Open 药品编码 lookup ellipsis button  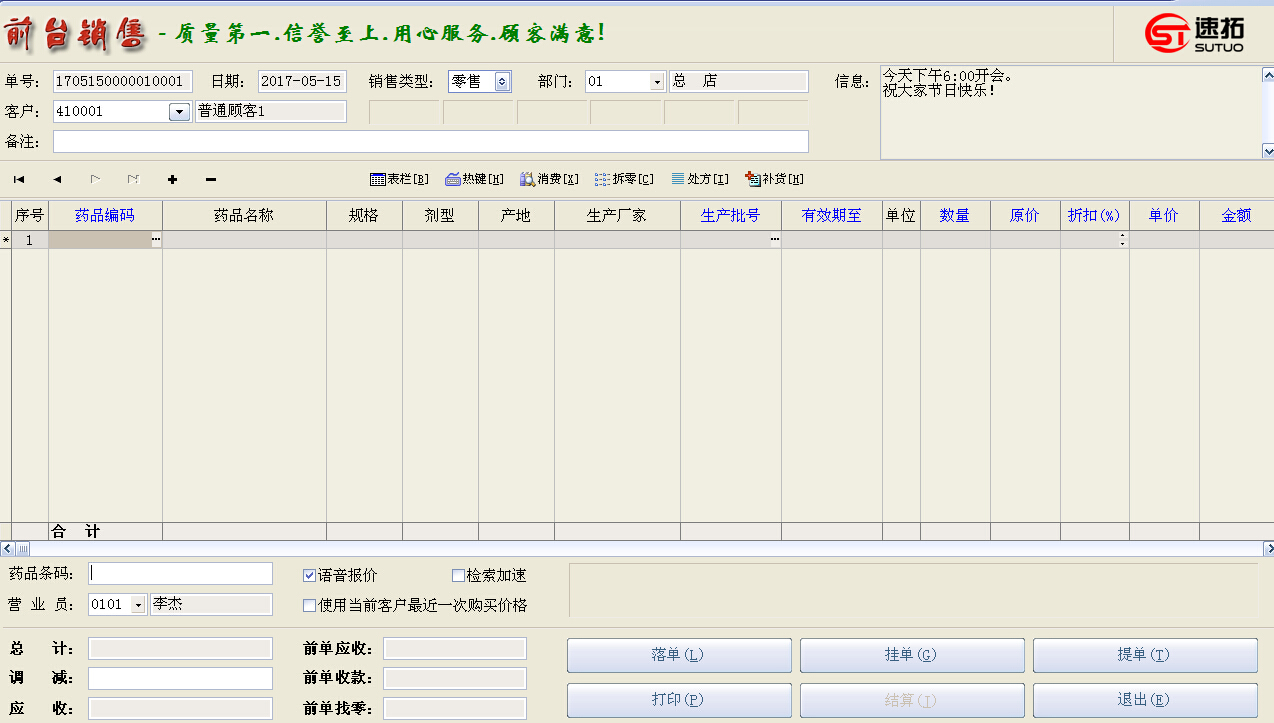[x=155, y=240]
